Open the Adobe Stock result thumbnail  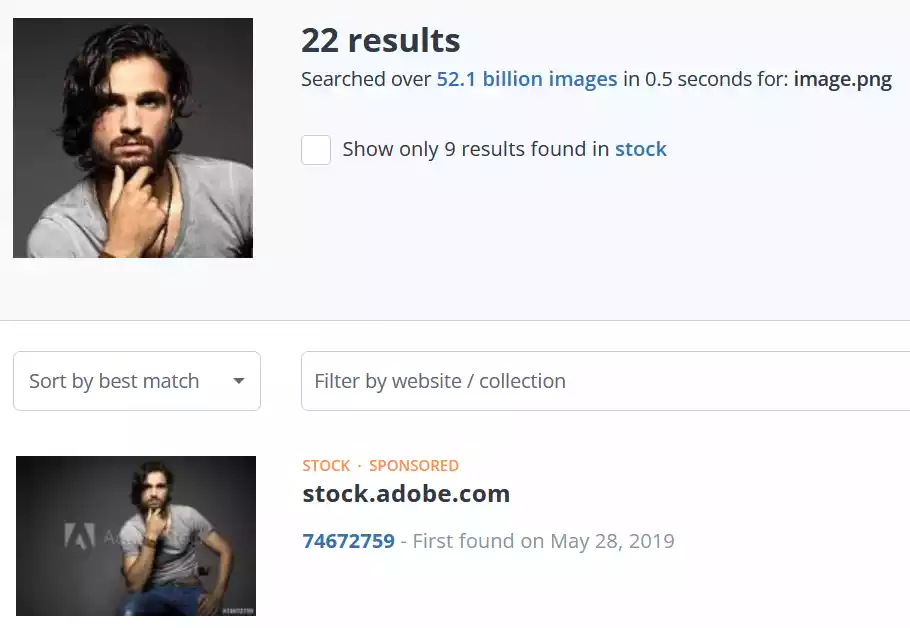[x=136, y=535]
